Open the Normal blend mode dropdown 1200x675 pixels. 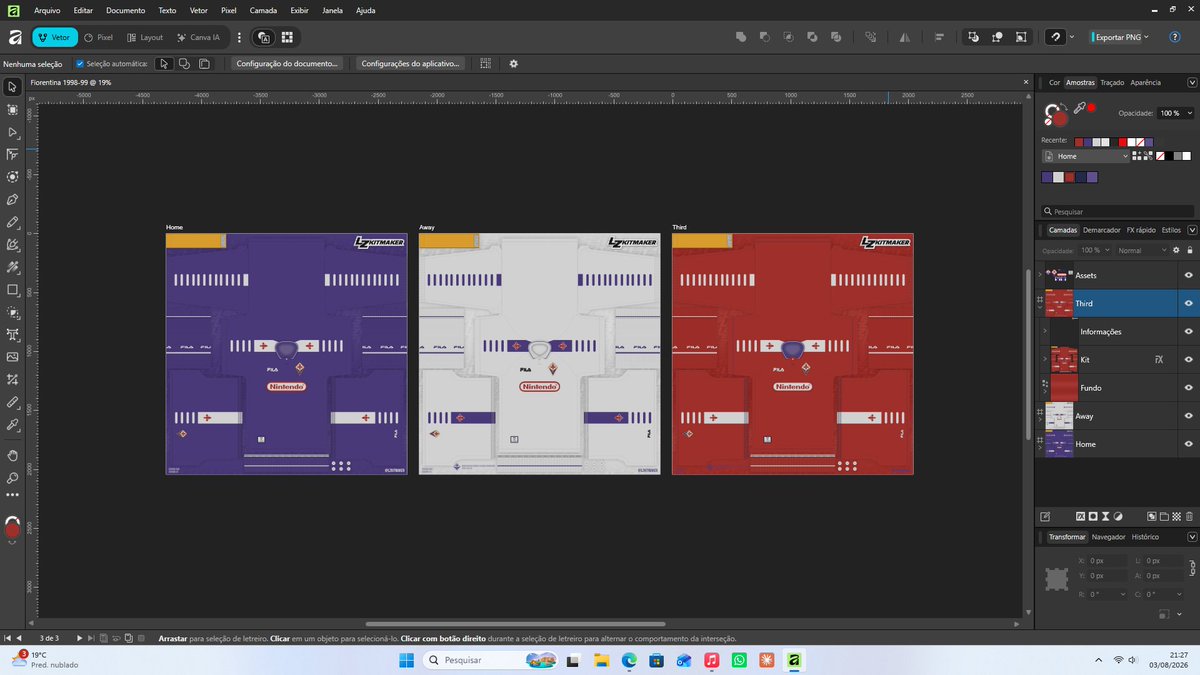pyautogui.click(x=1142, y=250)
